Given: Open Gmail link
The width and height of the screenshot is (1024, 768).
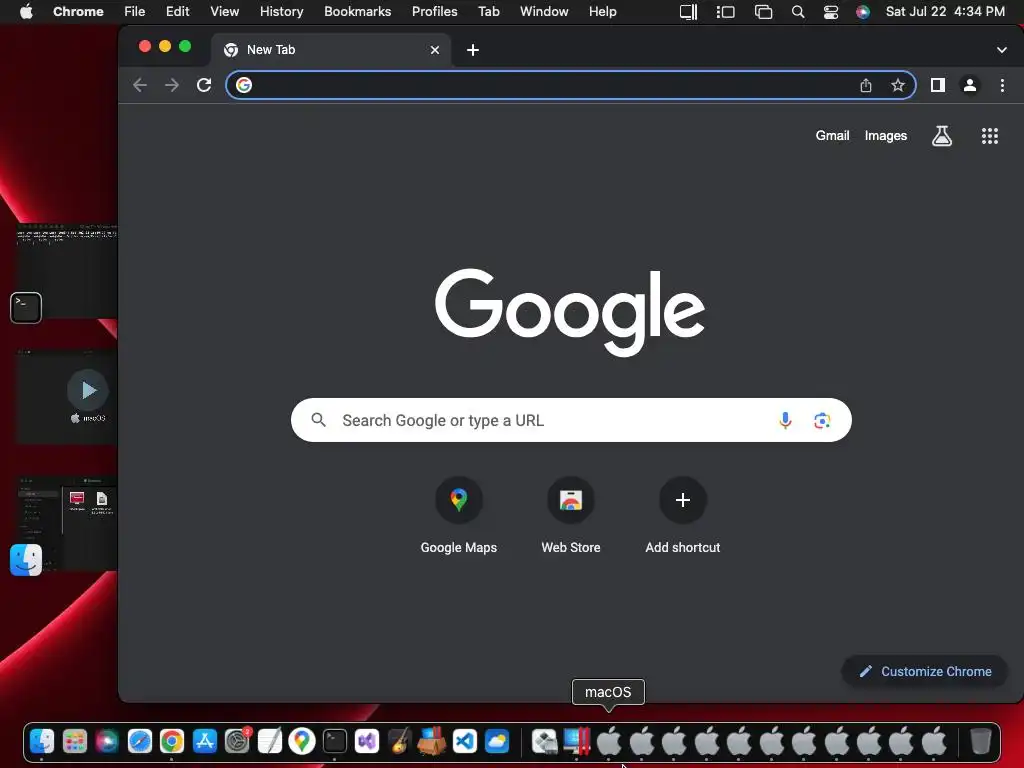Looking at the screenshot, I should (x=832, y=136).
